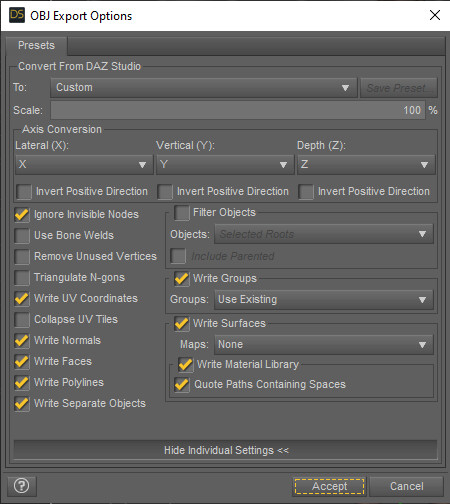Toggle Quote Paths Containing Spaces
The width and height of the screenshot is (450, 504).
(x=182, y=384)
